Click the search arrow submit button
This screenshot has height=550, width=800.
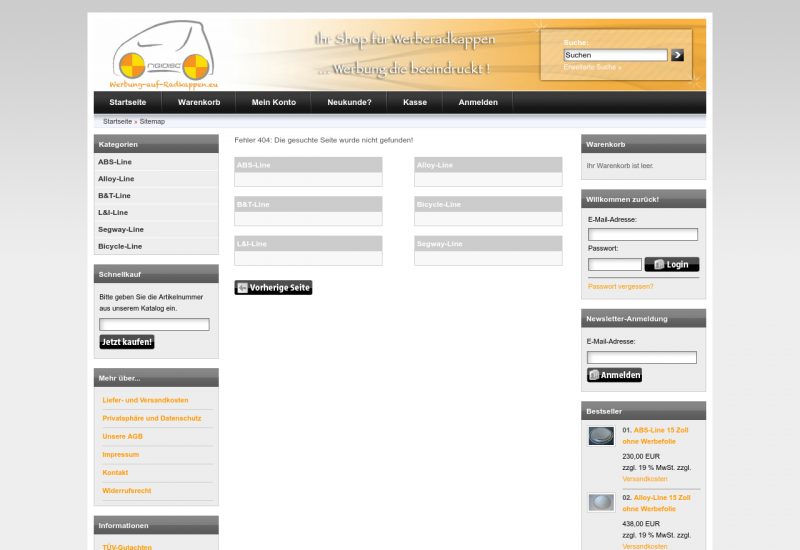coord(677,55)
